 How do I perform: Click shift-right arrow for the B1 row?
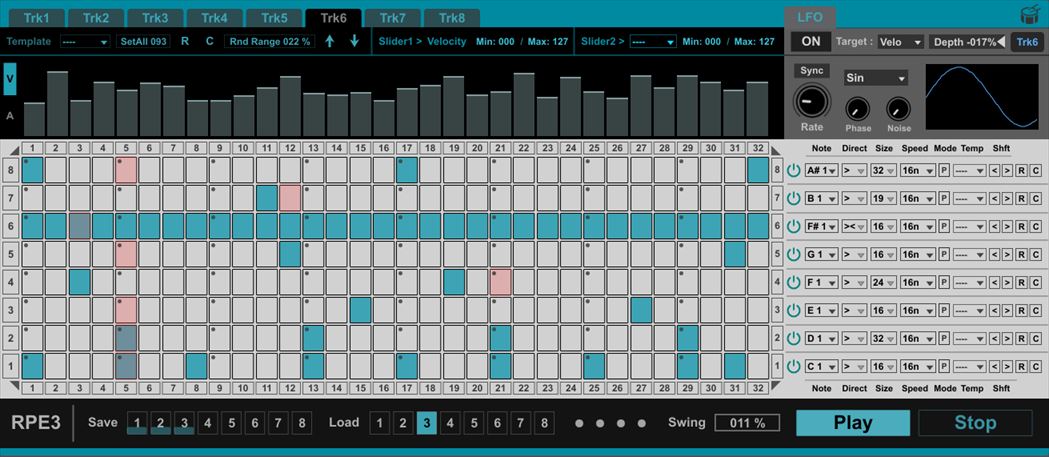pyautogui.click(x=1008, y=199)
